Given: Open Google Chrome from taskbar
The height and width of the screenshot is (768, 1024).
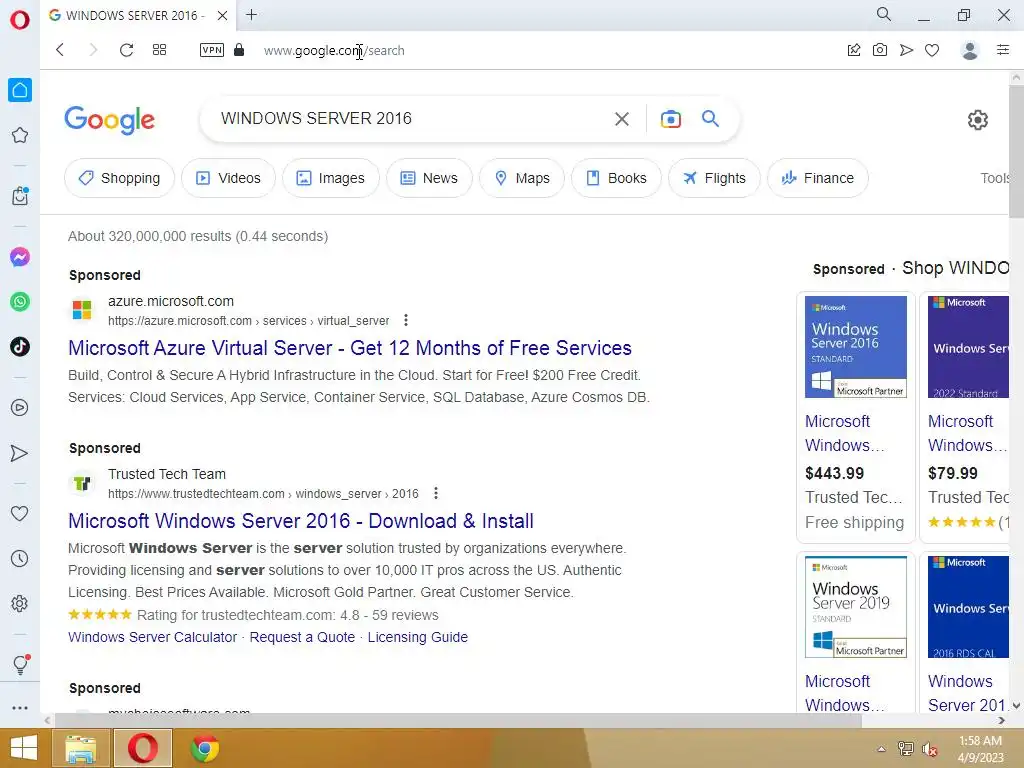Looking at the screenshot, I should tap(204, 748).
